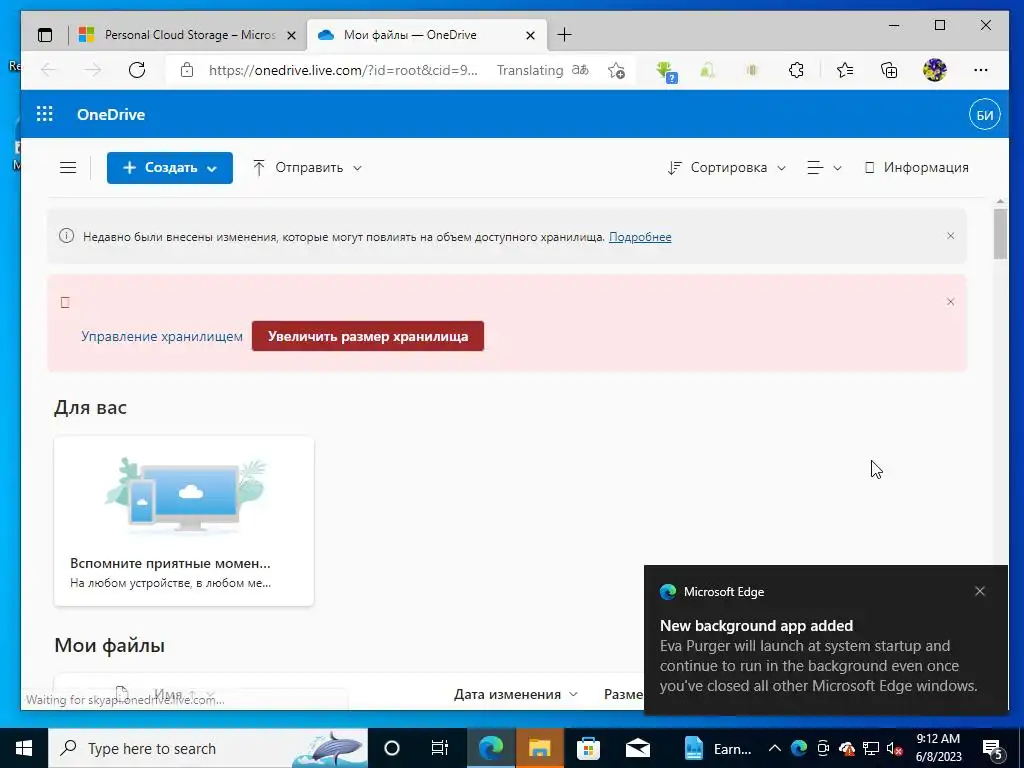
Task: Close the Microsoft Edge notification toast
Action: point(980,591)
